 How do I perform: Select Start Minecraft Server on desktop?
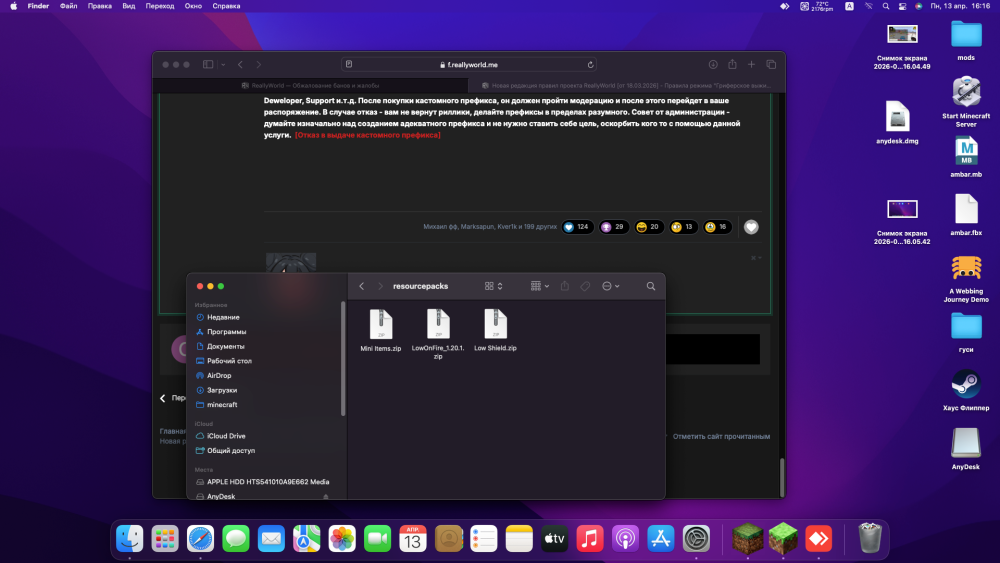pos(966,102)
